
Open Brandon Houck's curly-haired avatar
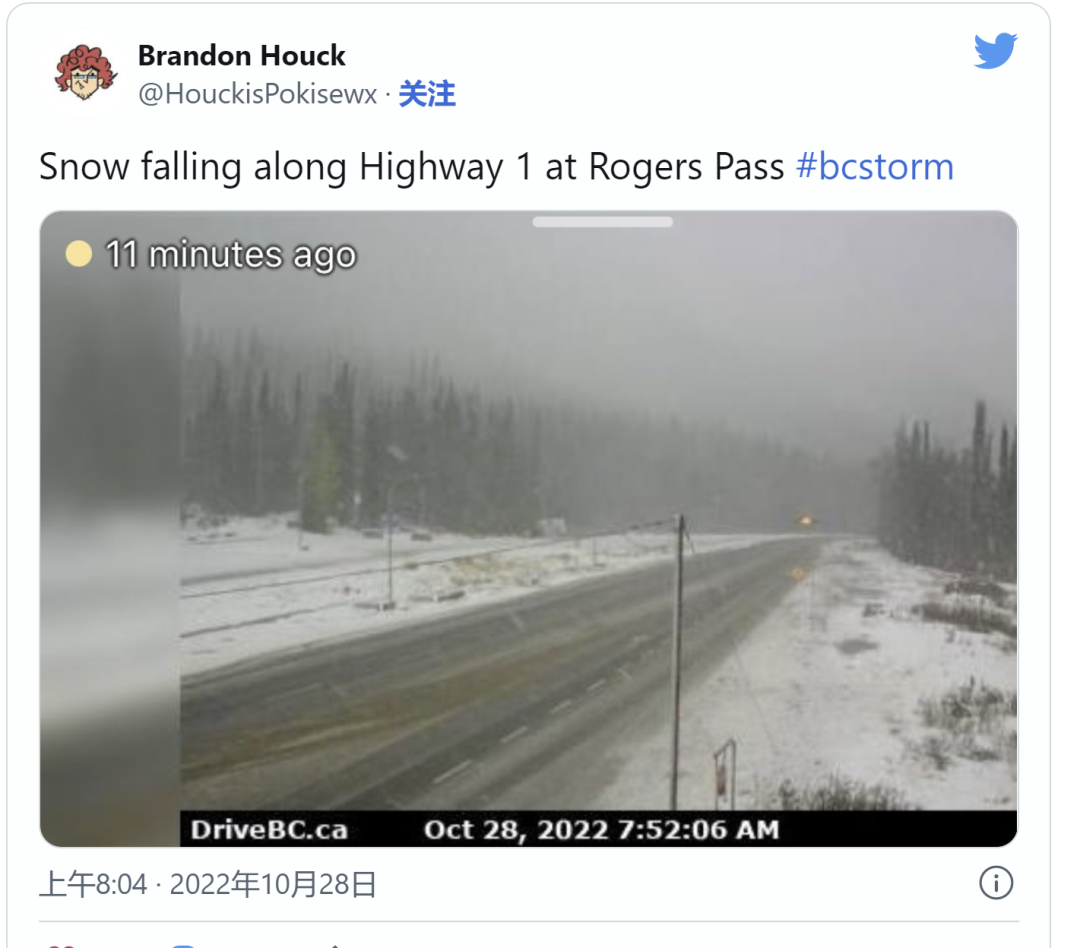click(x=84, y=72)
